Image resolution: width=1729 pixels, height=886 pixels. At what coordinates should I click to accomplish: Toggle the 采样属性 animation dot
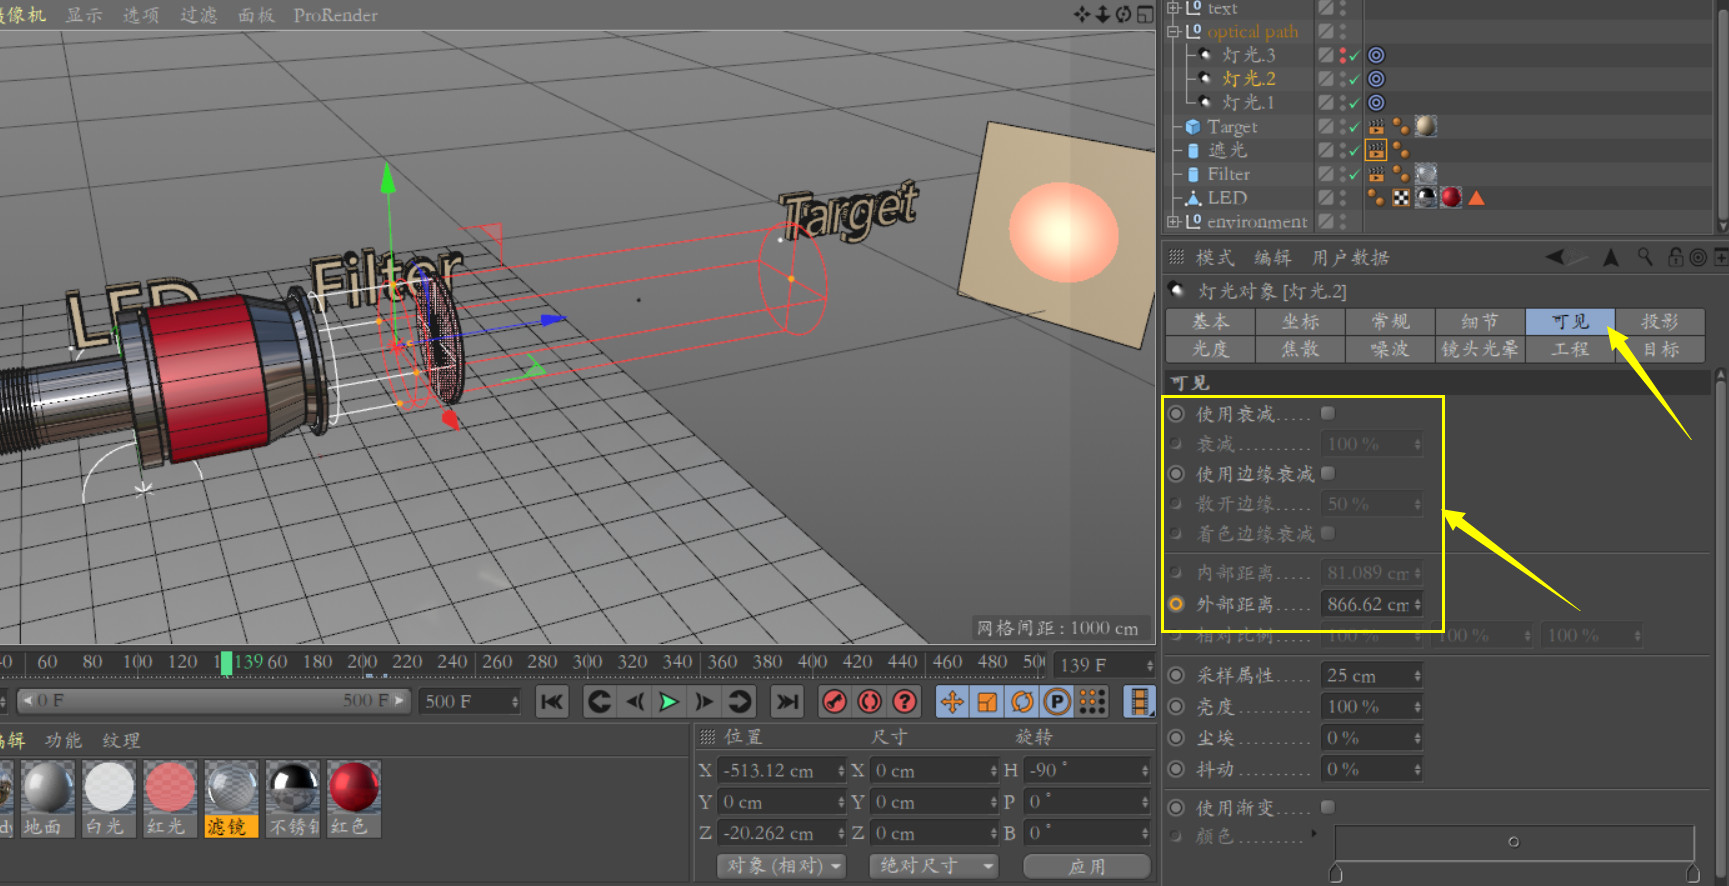click(1177, 676)
